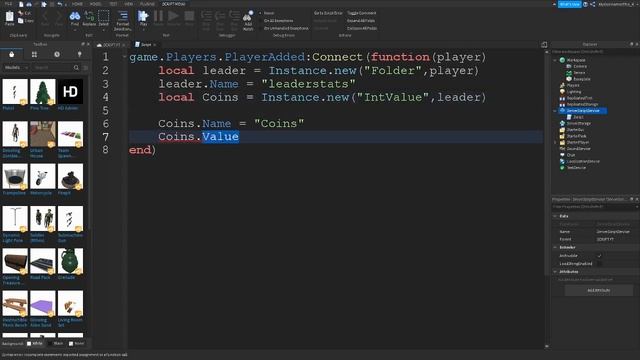The image size is (640, 360).
Task: Click the Undo arrow in quick access bar
Action: pos(60,4)
